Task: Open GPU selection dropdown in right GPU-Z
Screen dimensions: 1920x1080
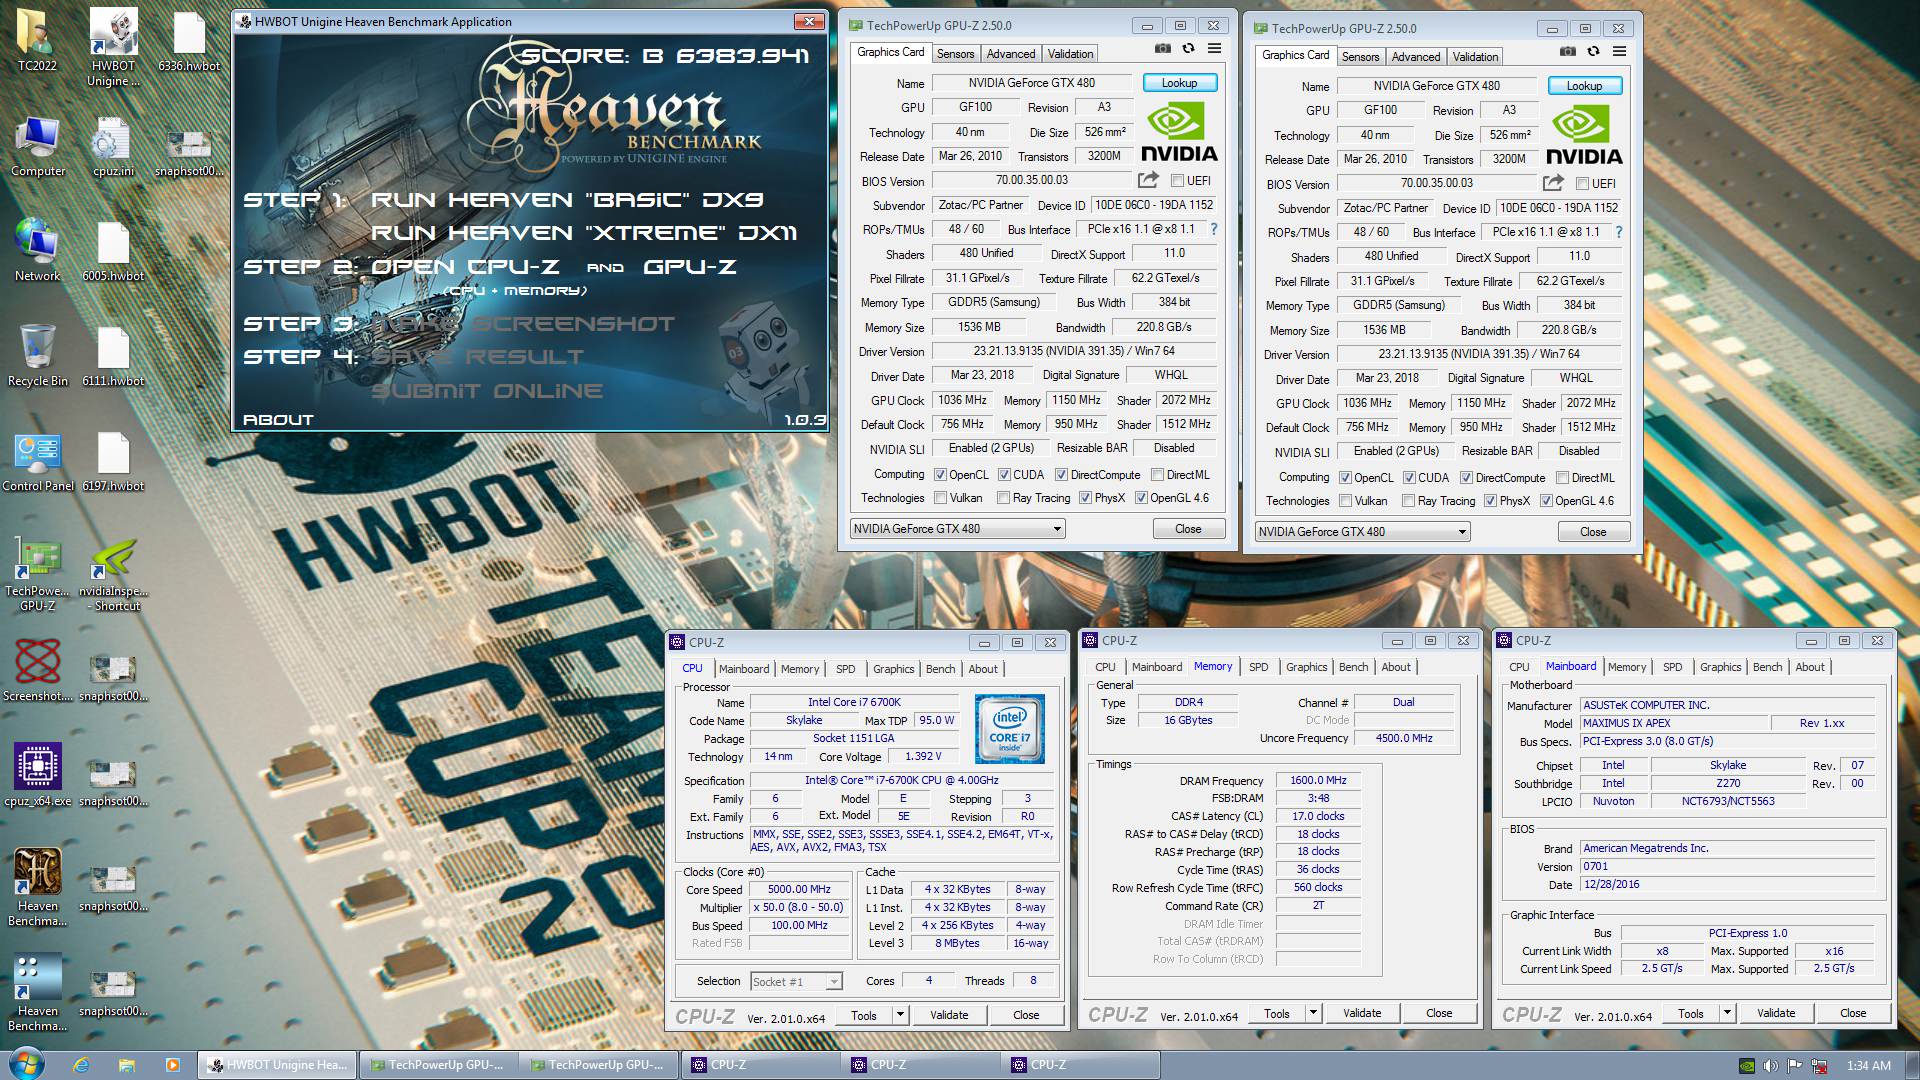Action: 1362,532
